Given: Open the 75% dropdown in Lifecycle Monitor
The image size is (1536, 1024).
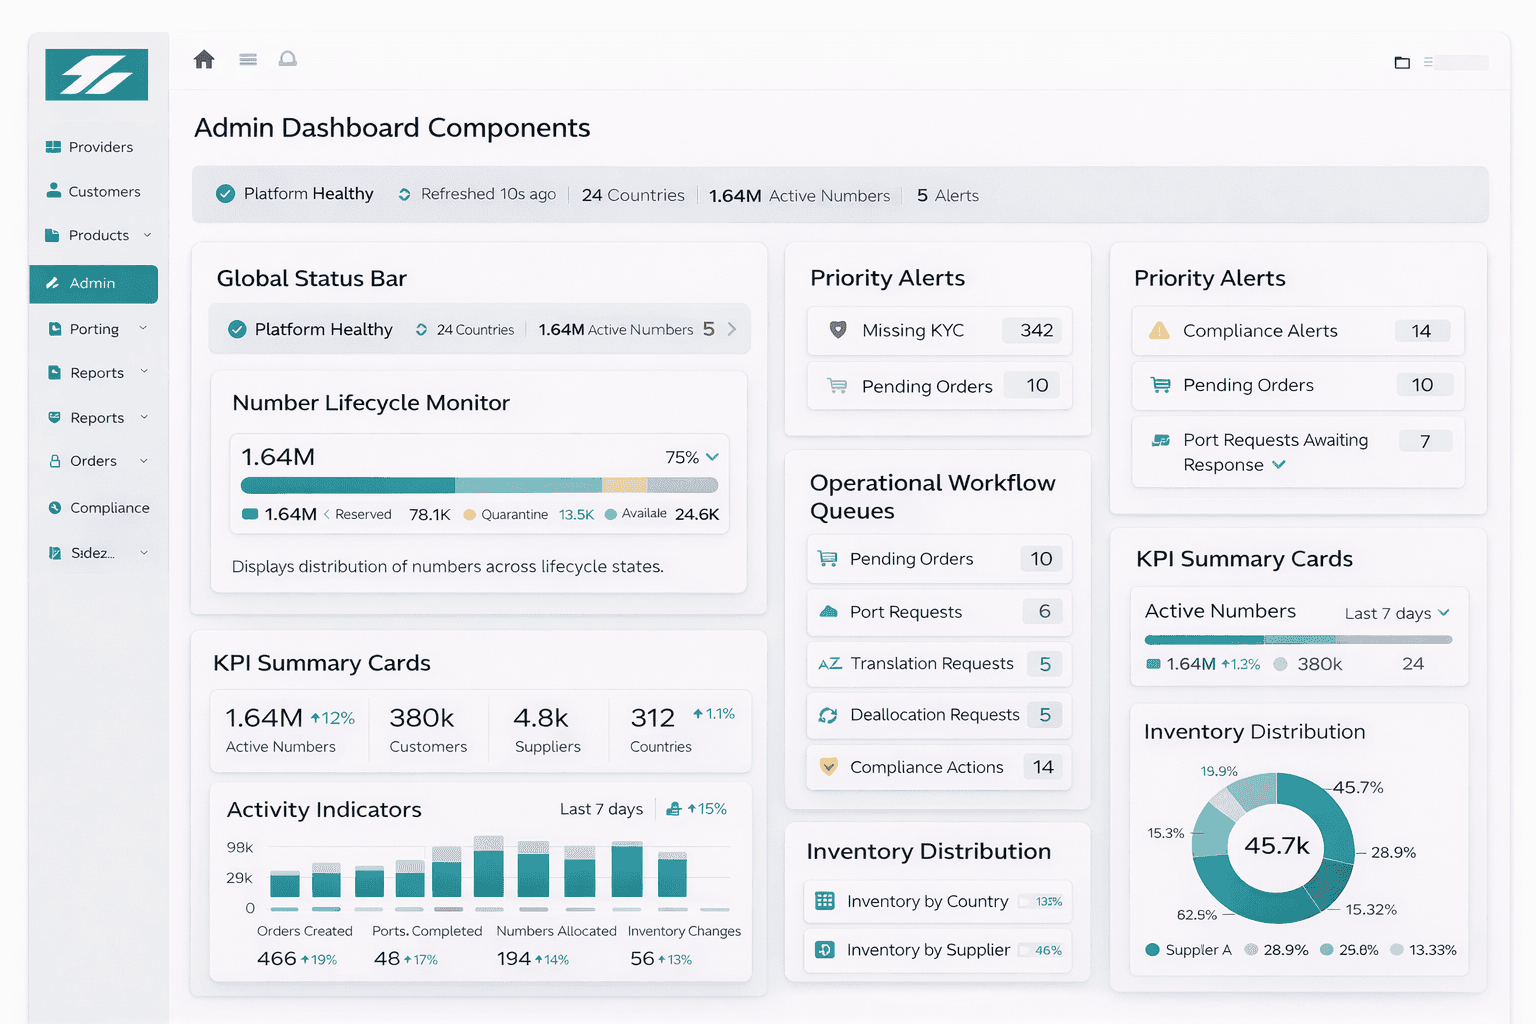Looking at the screenshot, I should coord(692,457).
